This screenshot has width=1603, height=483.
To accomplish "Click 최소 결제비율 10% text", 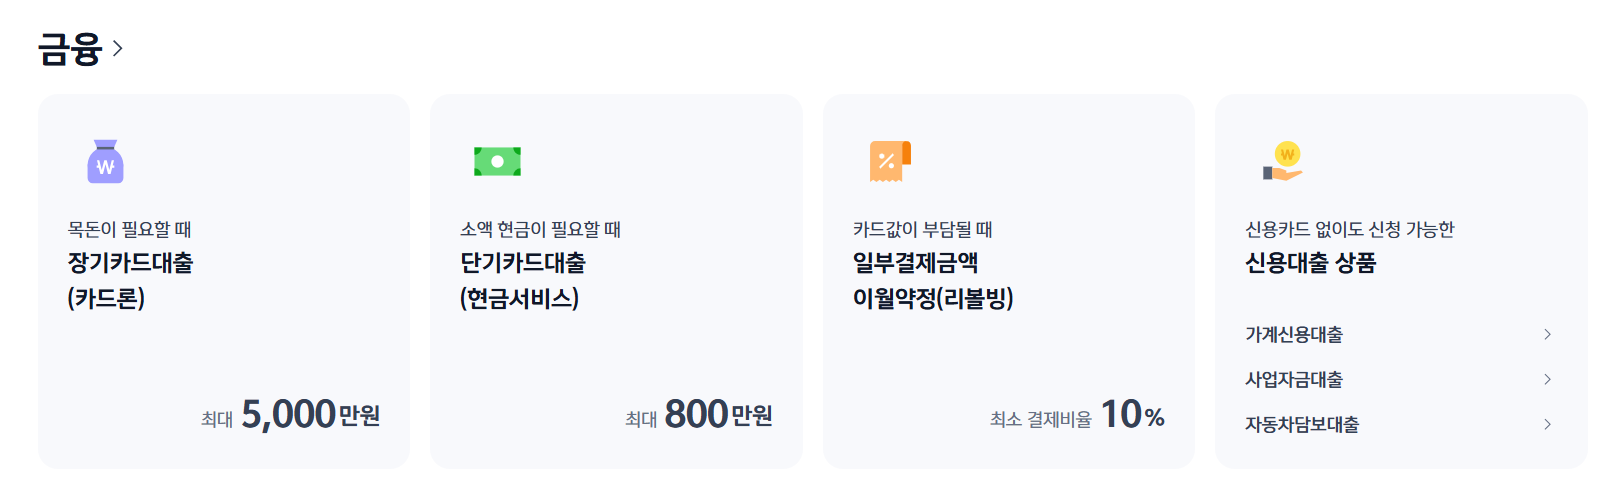I will click(x=1077, y=414).
